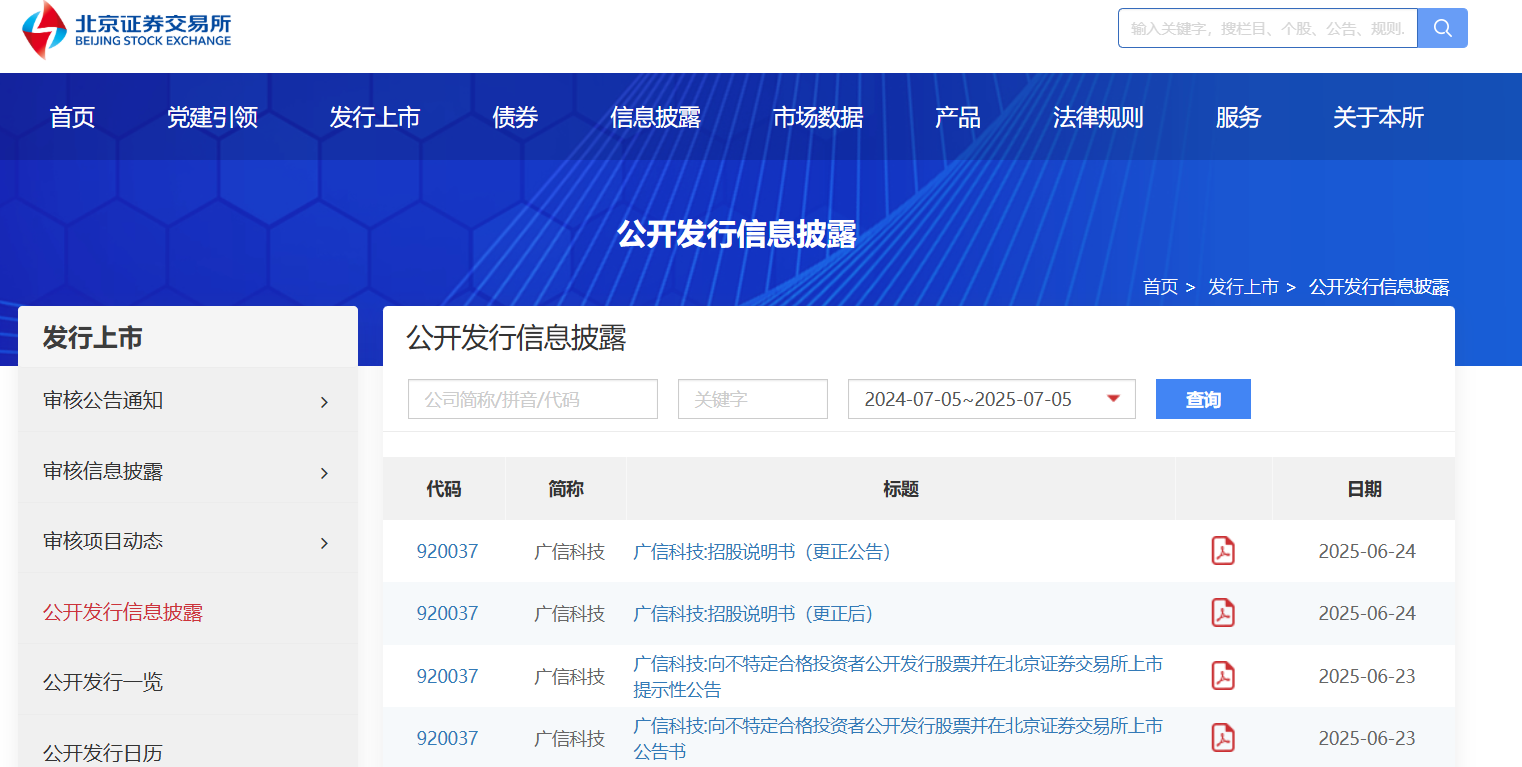Click 简称 column header
The image size is (1522, 767).
[x=566, y=489]
